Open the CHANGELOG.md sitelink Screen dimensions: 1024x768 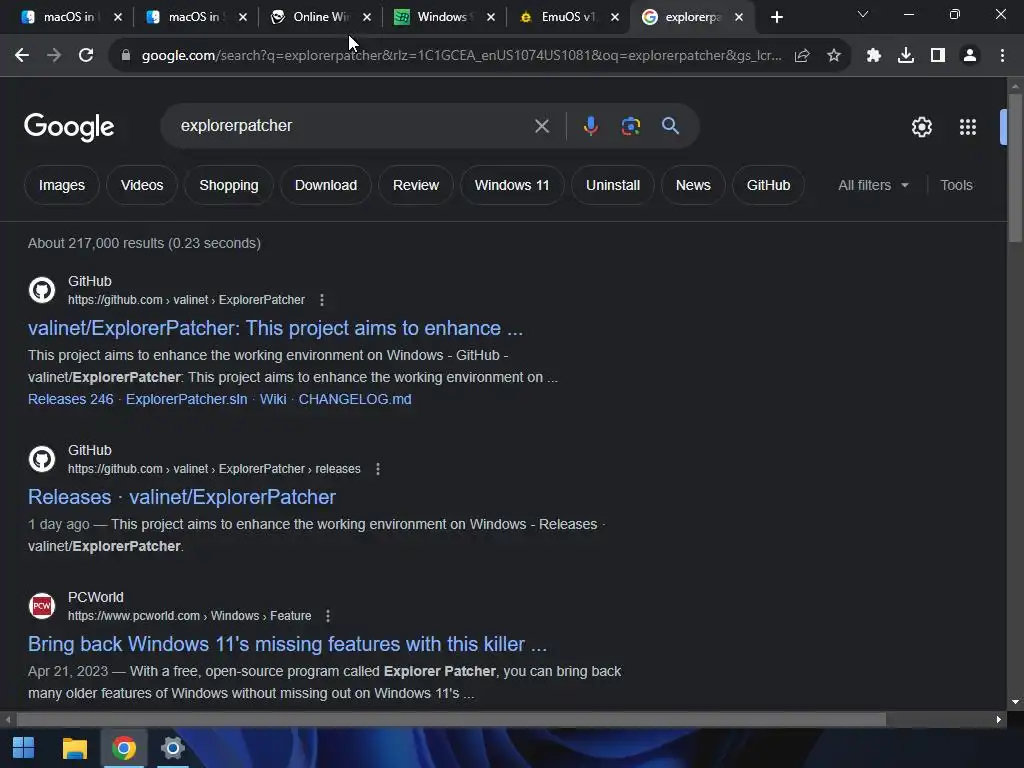[x=355, y=399]
